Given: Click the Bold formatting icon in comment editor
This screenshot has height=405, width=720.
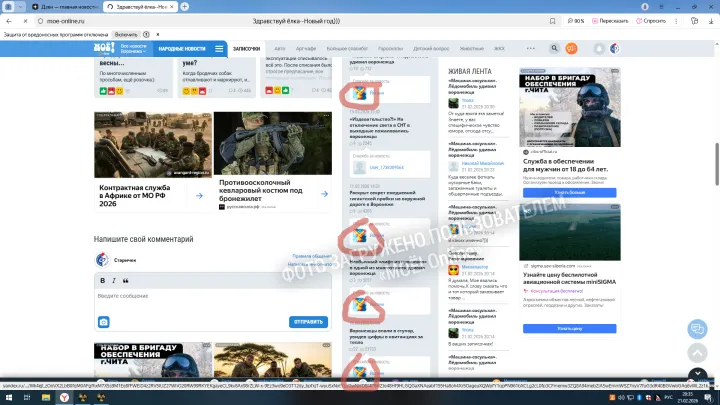Looking at the screenshot, I should point(101,281).
